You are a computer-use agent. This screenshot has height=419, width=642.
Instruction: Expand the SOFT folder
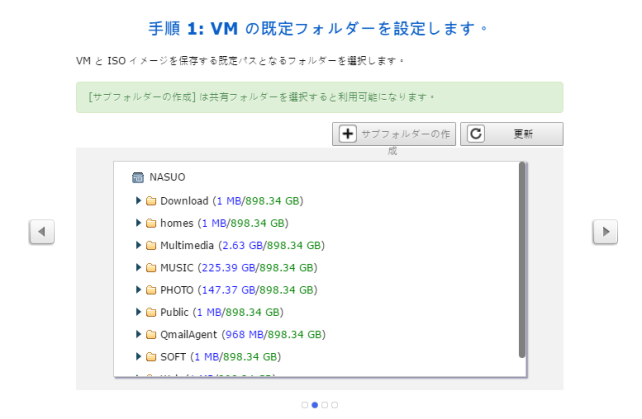[138, 356]
